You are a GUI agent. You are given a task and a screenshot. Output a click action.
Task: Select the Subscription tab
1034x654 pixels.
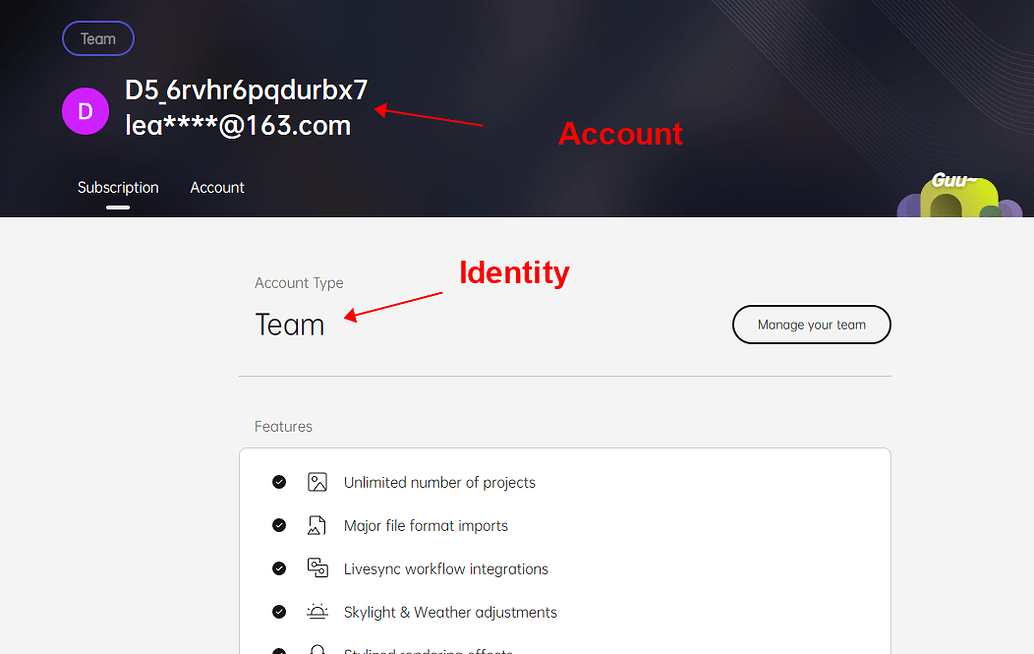click(x=118, y=187)
